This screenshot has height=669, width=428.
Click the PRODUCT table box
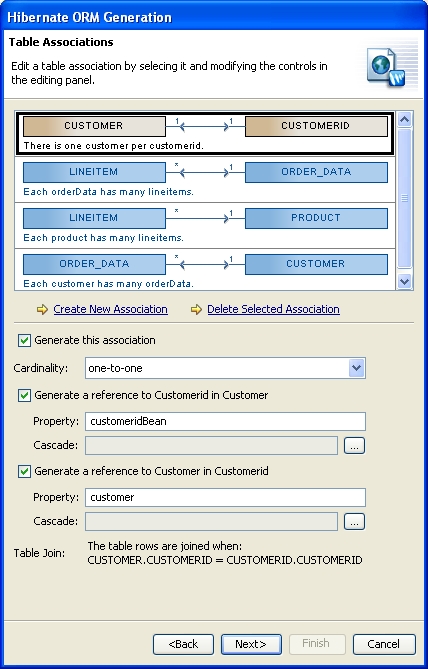click(316, 218)
